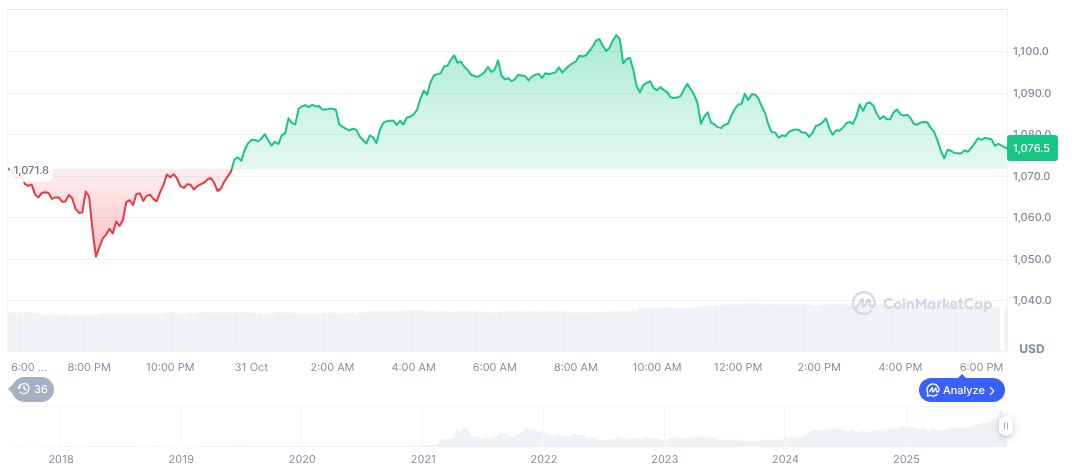The width and height of the screenshot is (1072, 470).
Task: Select 2021 in the timeline navigator
Action: (423, 459)
